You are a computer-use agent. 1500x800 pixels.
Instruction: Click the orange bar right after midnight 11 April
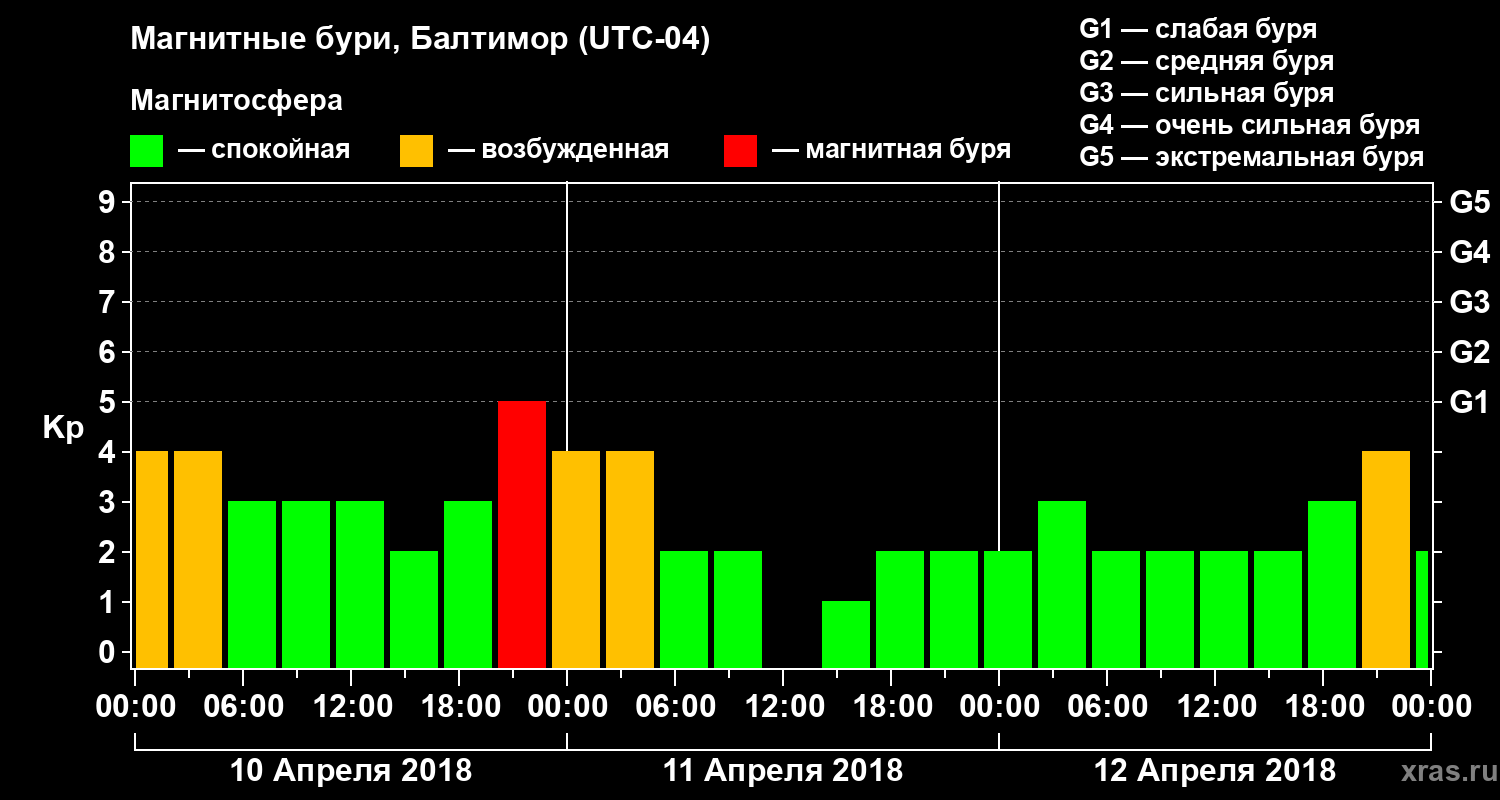576,559
